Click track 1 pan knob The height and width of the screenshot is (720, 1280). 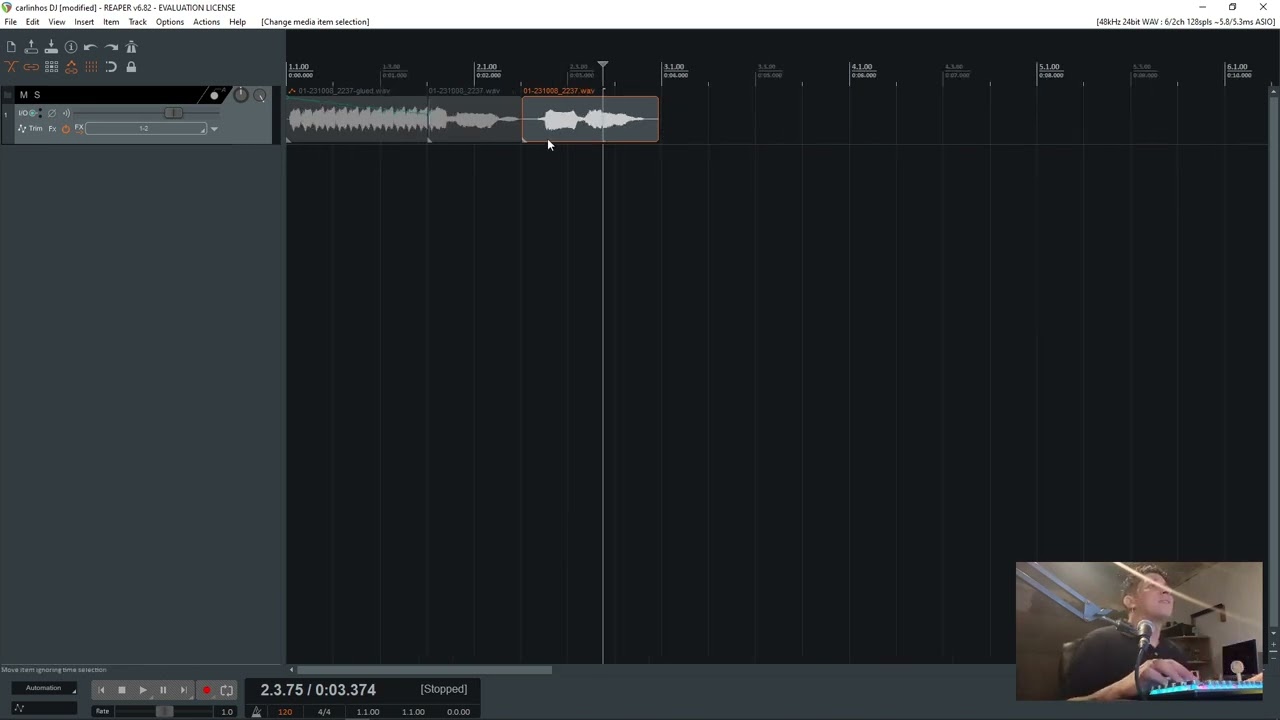tap(241, 94)
